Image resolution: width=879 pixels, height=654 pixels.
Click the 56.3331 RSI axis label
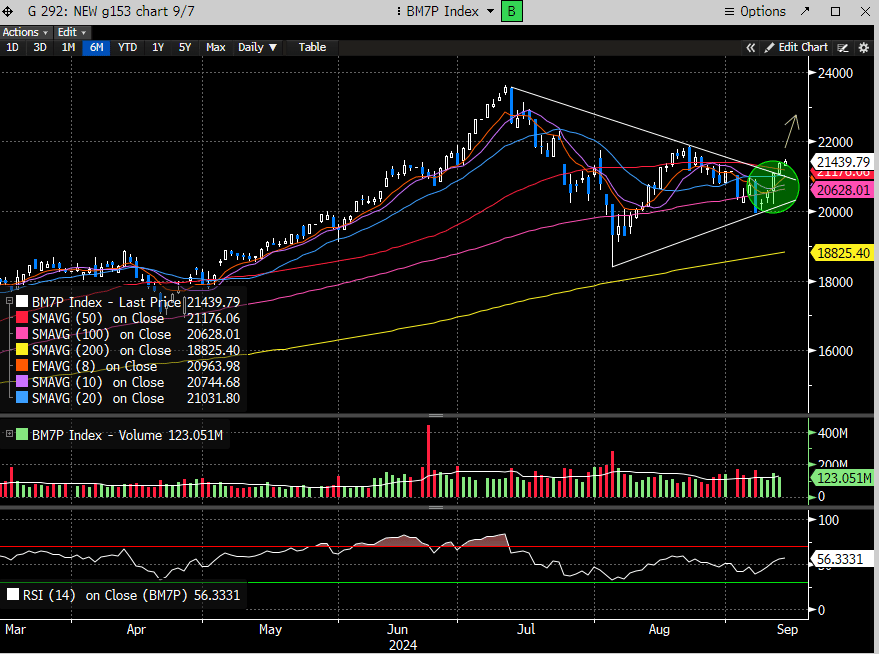pyautogui.click(x=843, y=559)
